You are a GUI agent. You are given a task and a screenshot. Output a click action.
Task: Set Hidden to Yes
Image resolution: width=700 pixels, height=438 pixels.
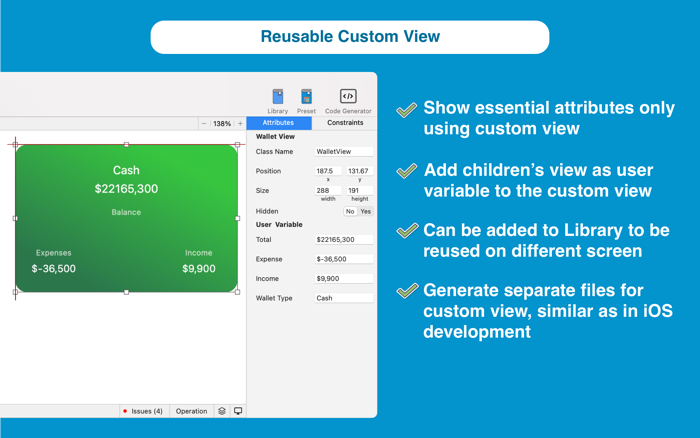pos(366,212)
